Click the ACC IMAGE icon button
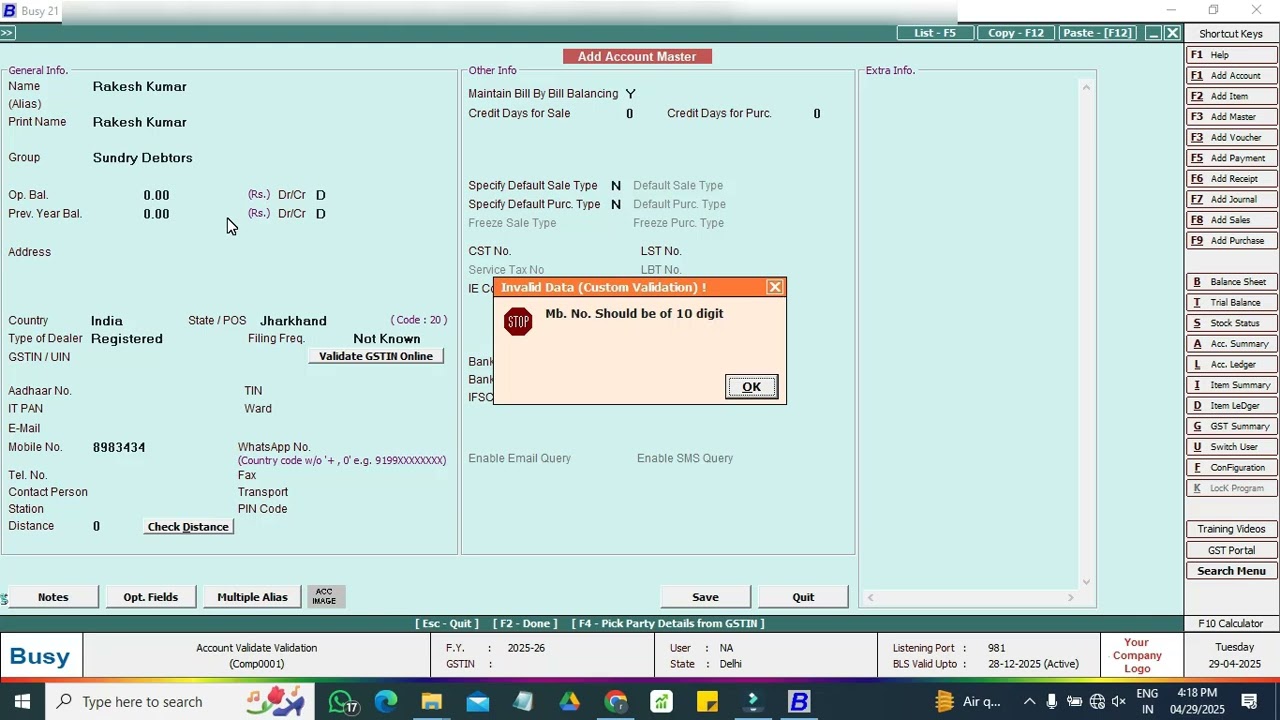 [x=324, y=597]
